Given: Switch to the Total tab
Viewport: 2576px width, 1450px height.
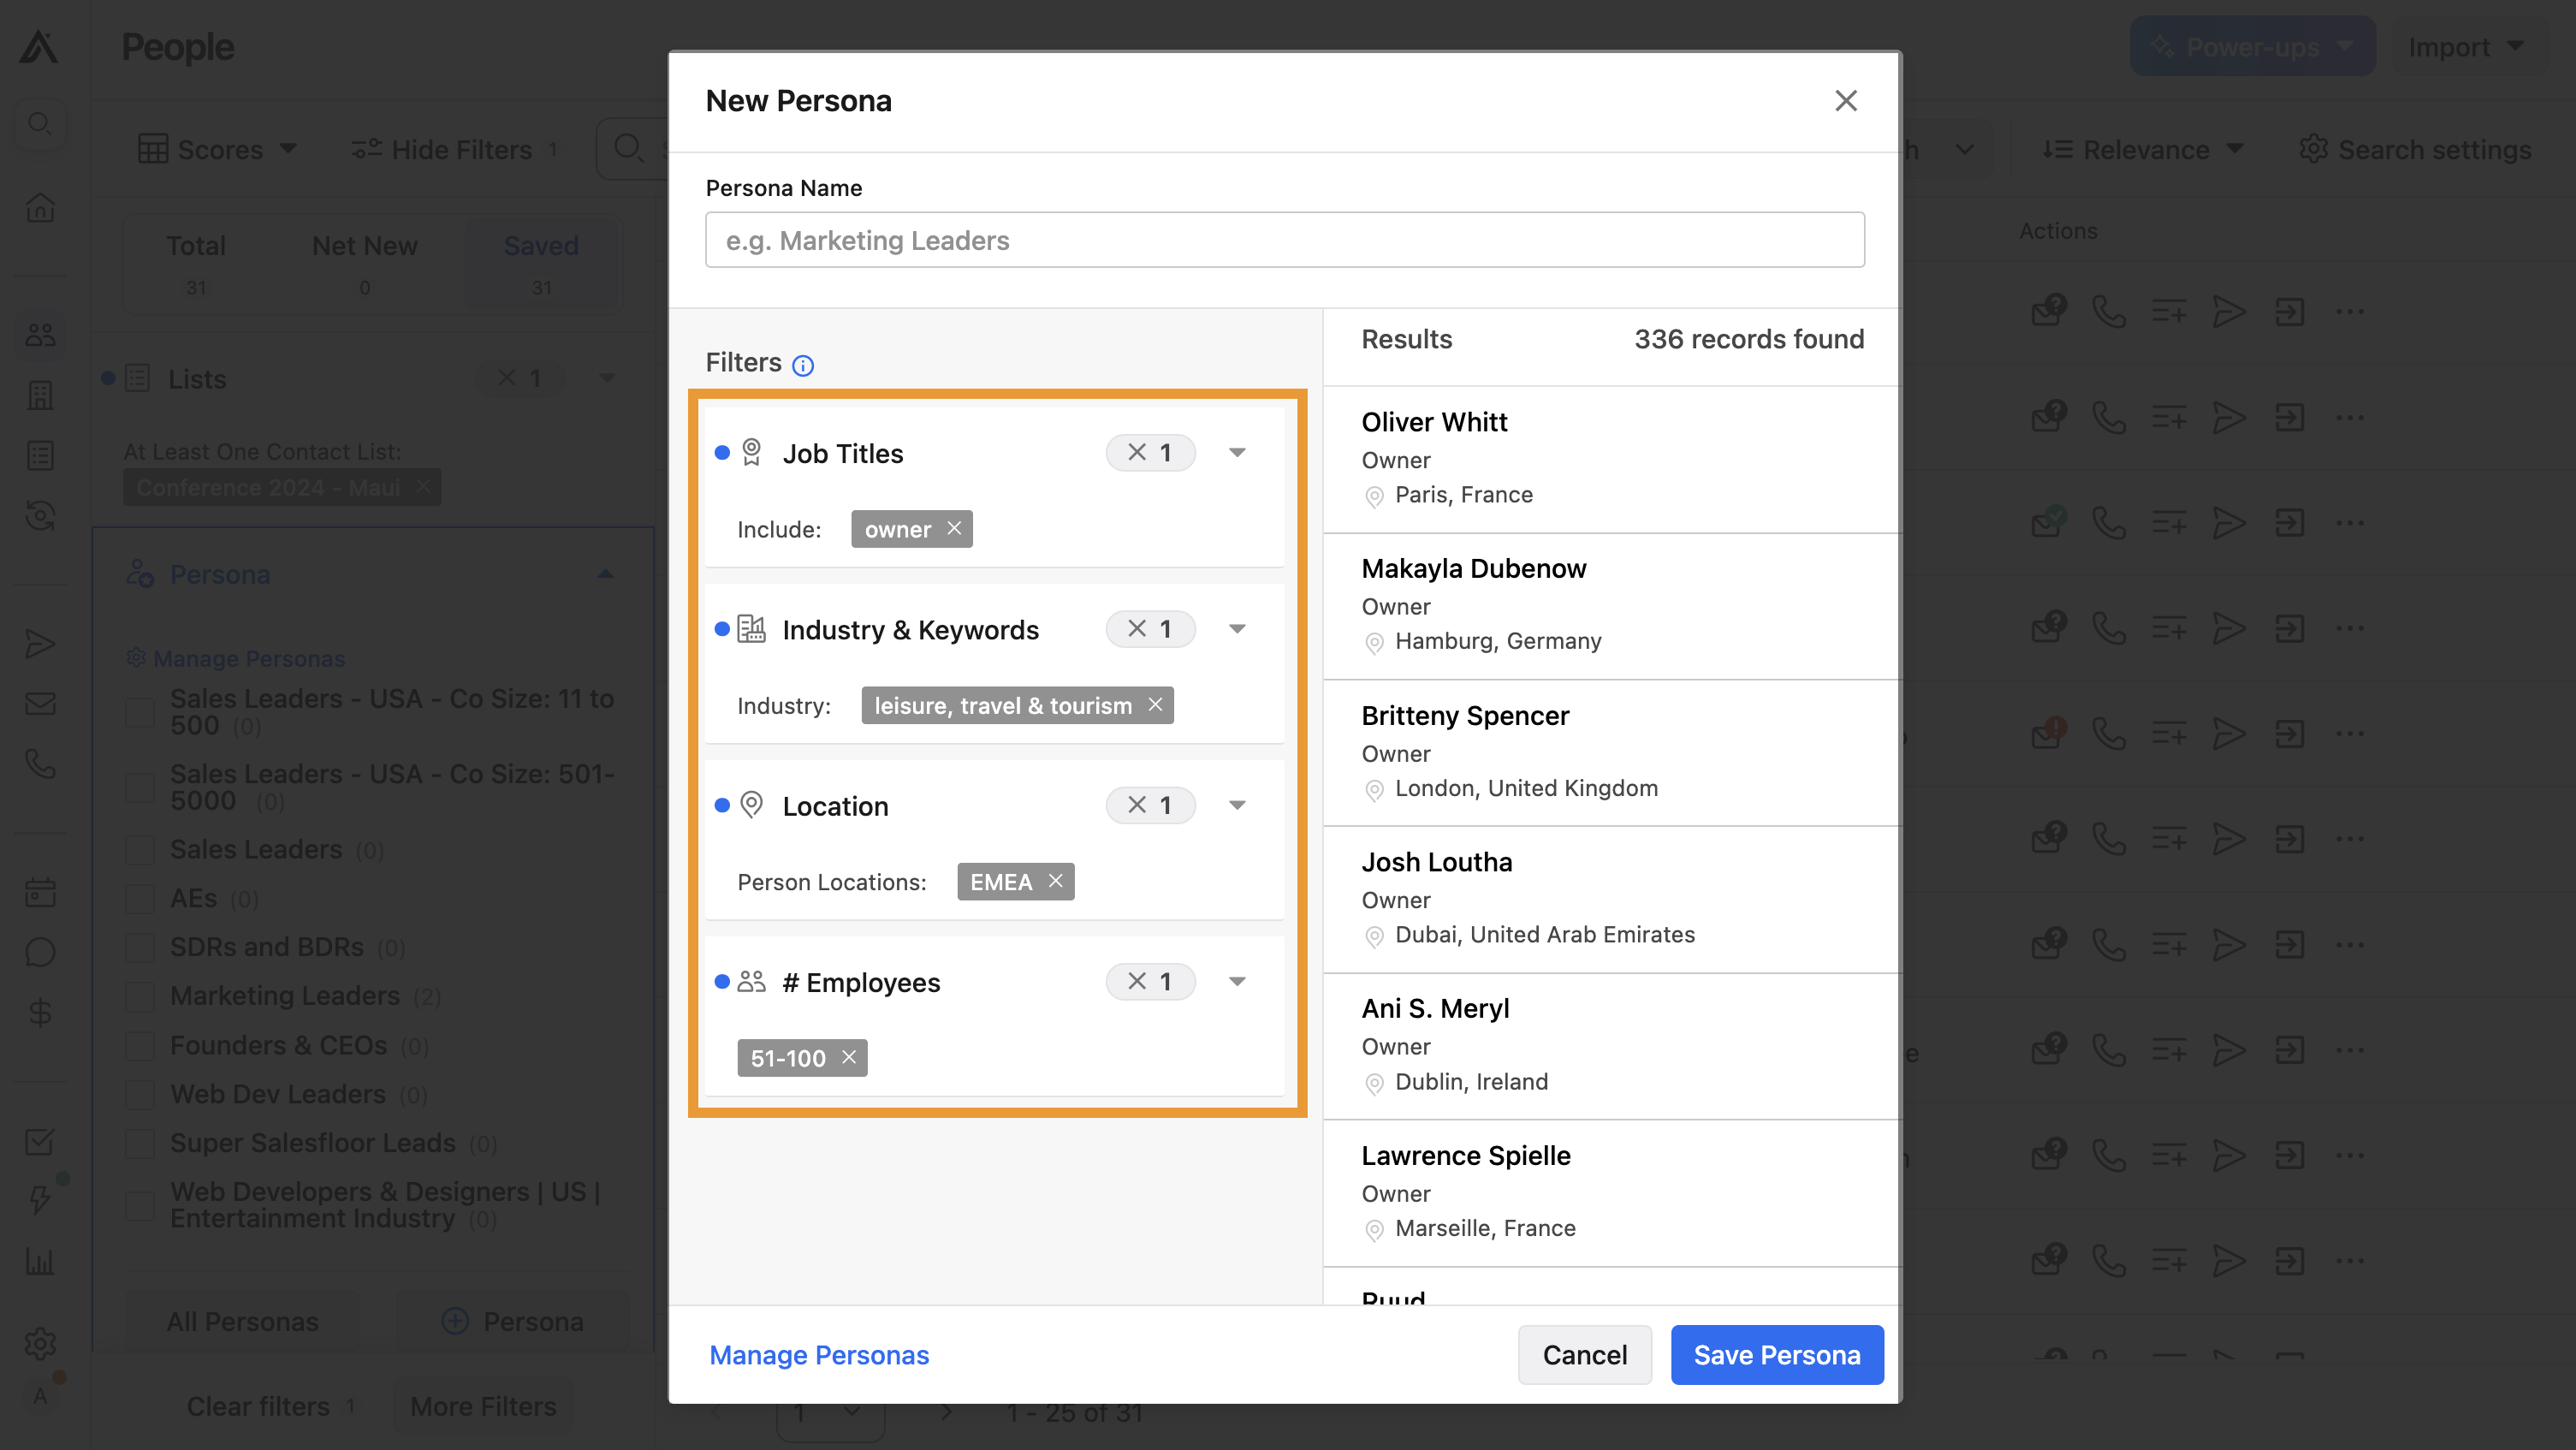Looking at the screenshot, I should [196, 264].
